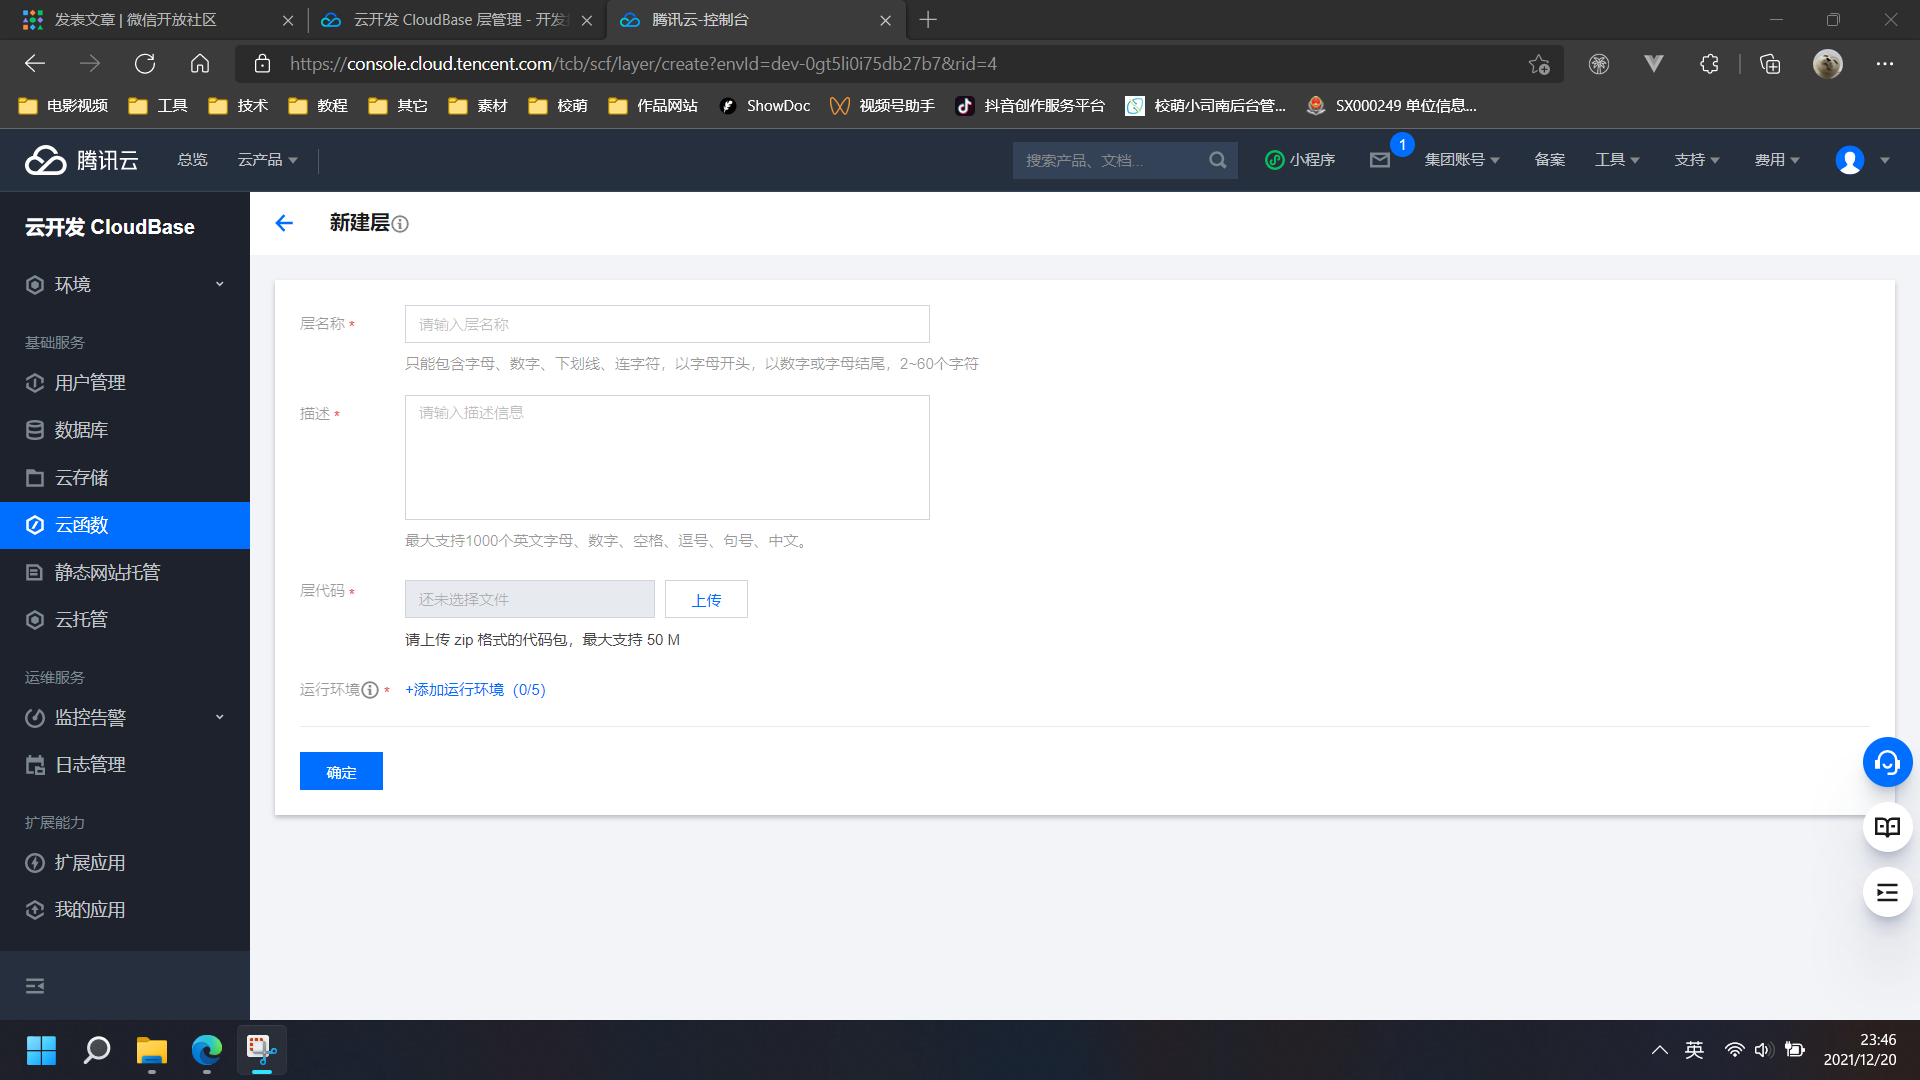Click the 层名称 input field

[667, 324]
